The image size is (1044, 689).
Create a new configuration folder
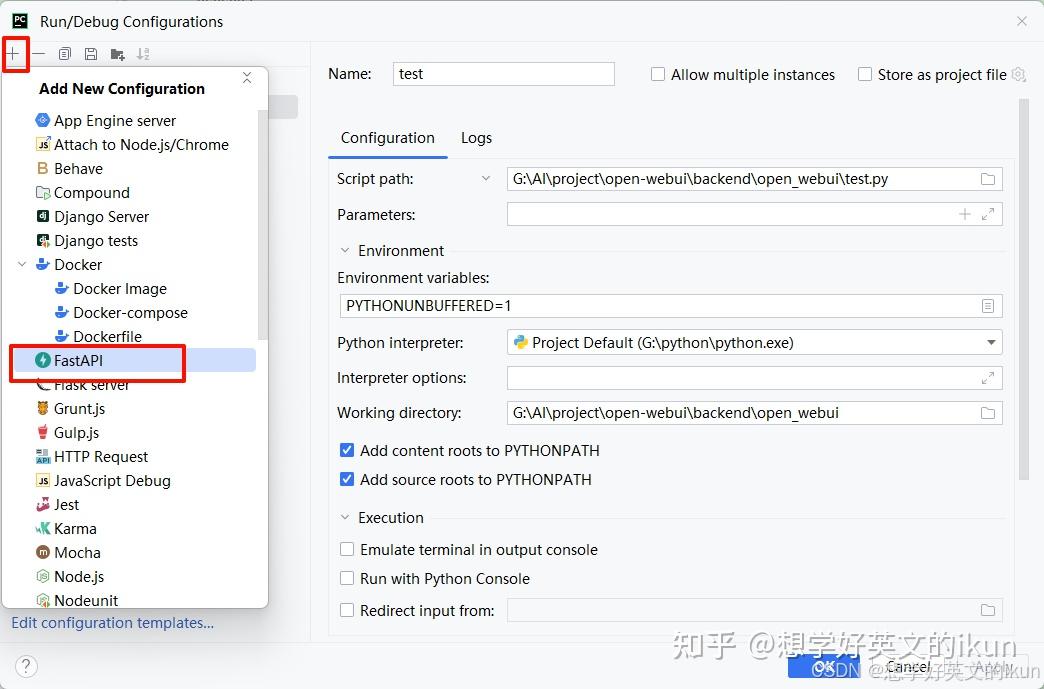point(117,53)
